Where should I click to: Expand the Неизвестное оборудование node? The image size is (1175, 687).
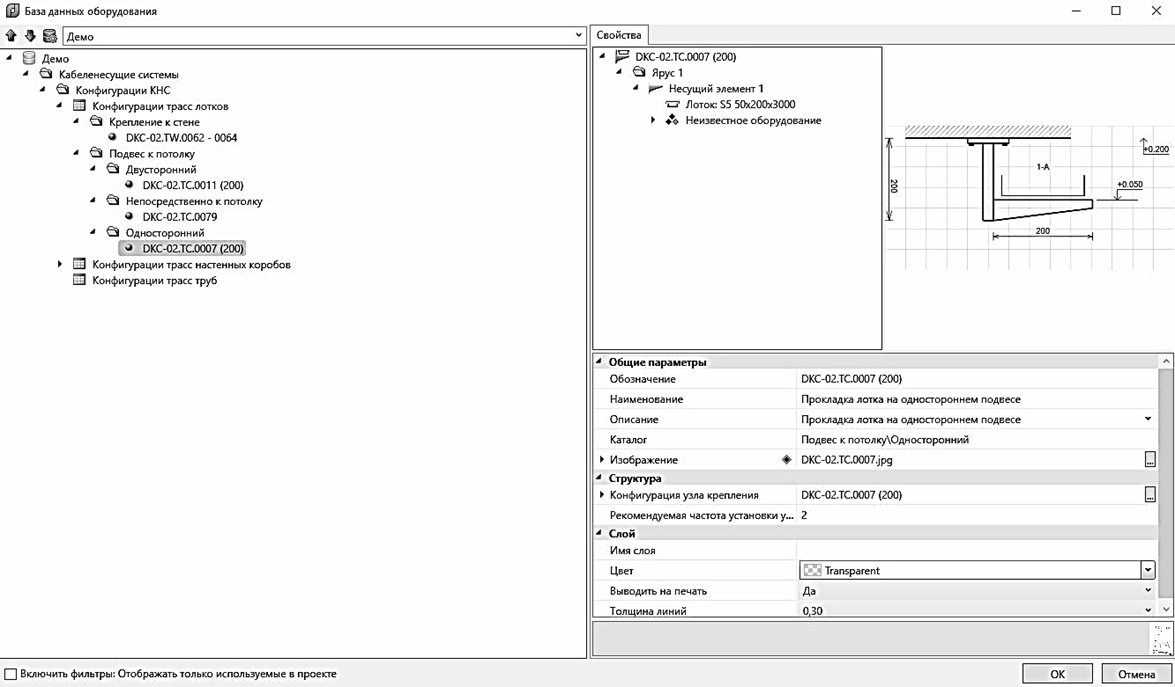click(x=653, y=121)
